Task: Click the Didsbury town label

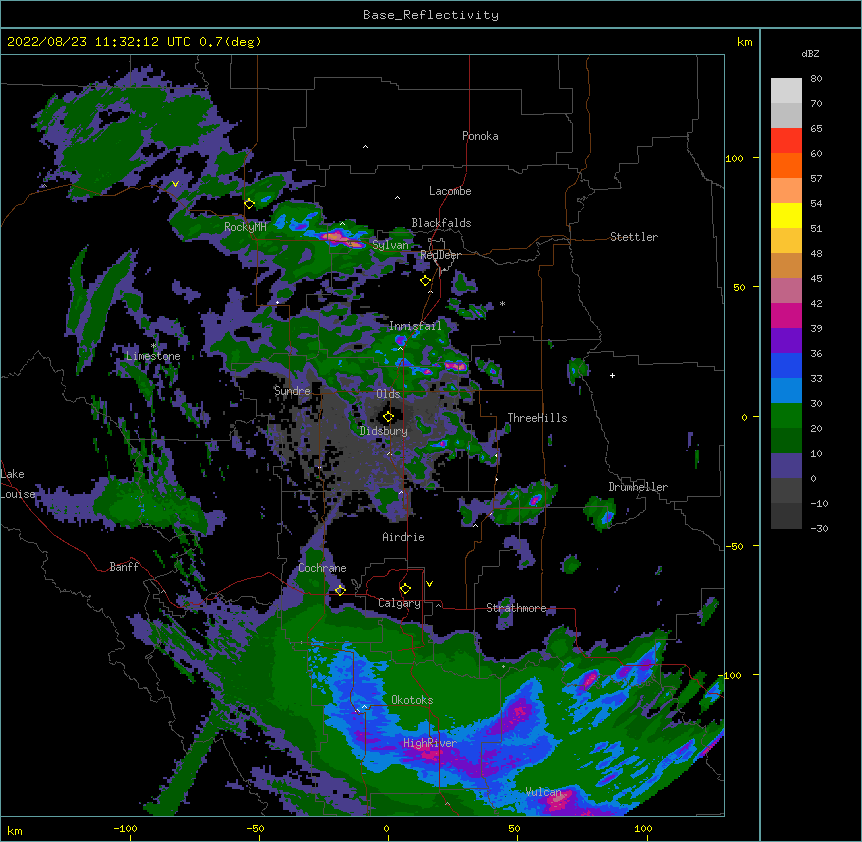Action: click(384, 431)
